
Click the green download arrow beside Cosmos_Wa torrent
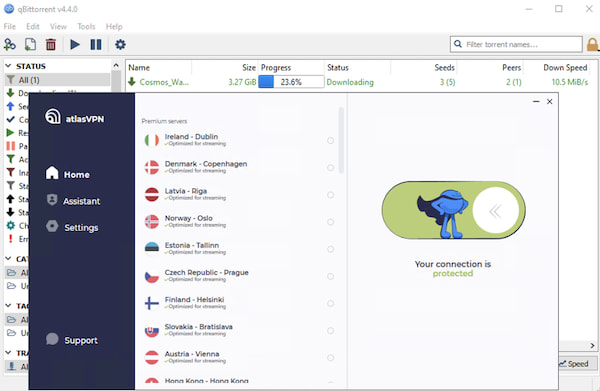(x=132, y=81)
